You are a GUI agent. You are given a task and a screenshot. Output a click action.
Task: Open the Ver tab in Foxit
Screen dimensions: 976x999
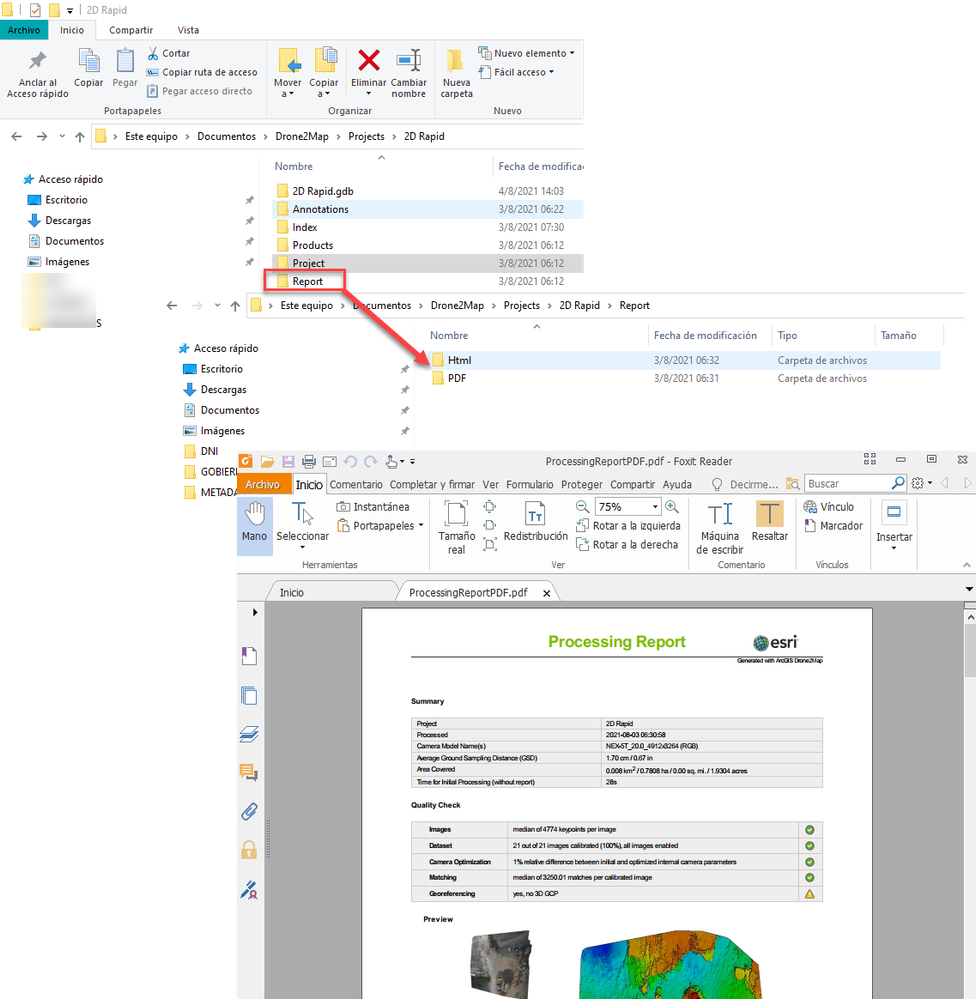pyautogui.click(x=491, y=484)
